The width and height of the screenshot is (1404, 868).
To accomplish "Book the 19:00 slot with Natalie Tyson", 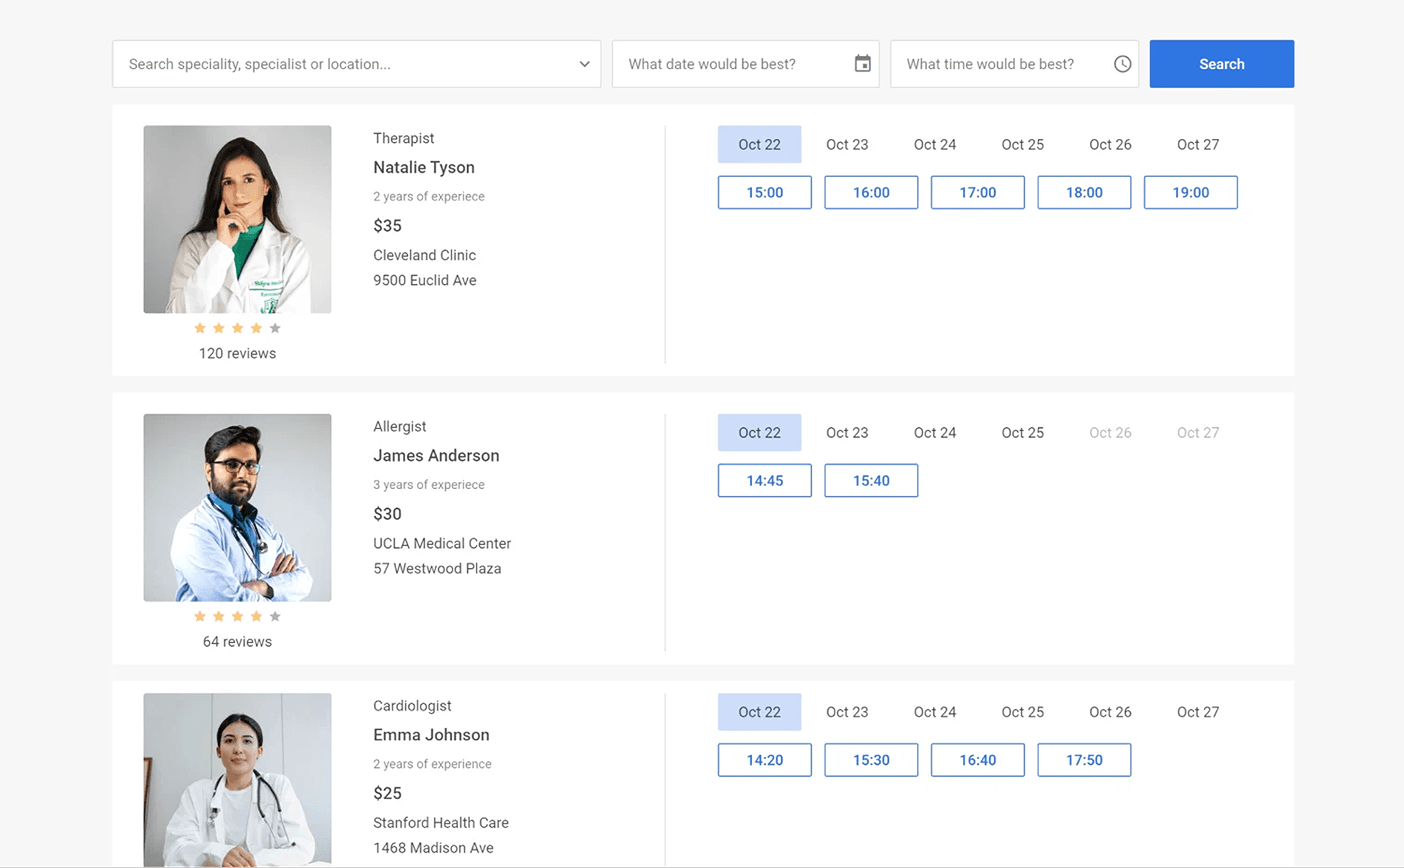I will point(1190,192).
